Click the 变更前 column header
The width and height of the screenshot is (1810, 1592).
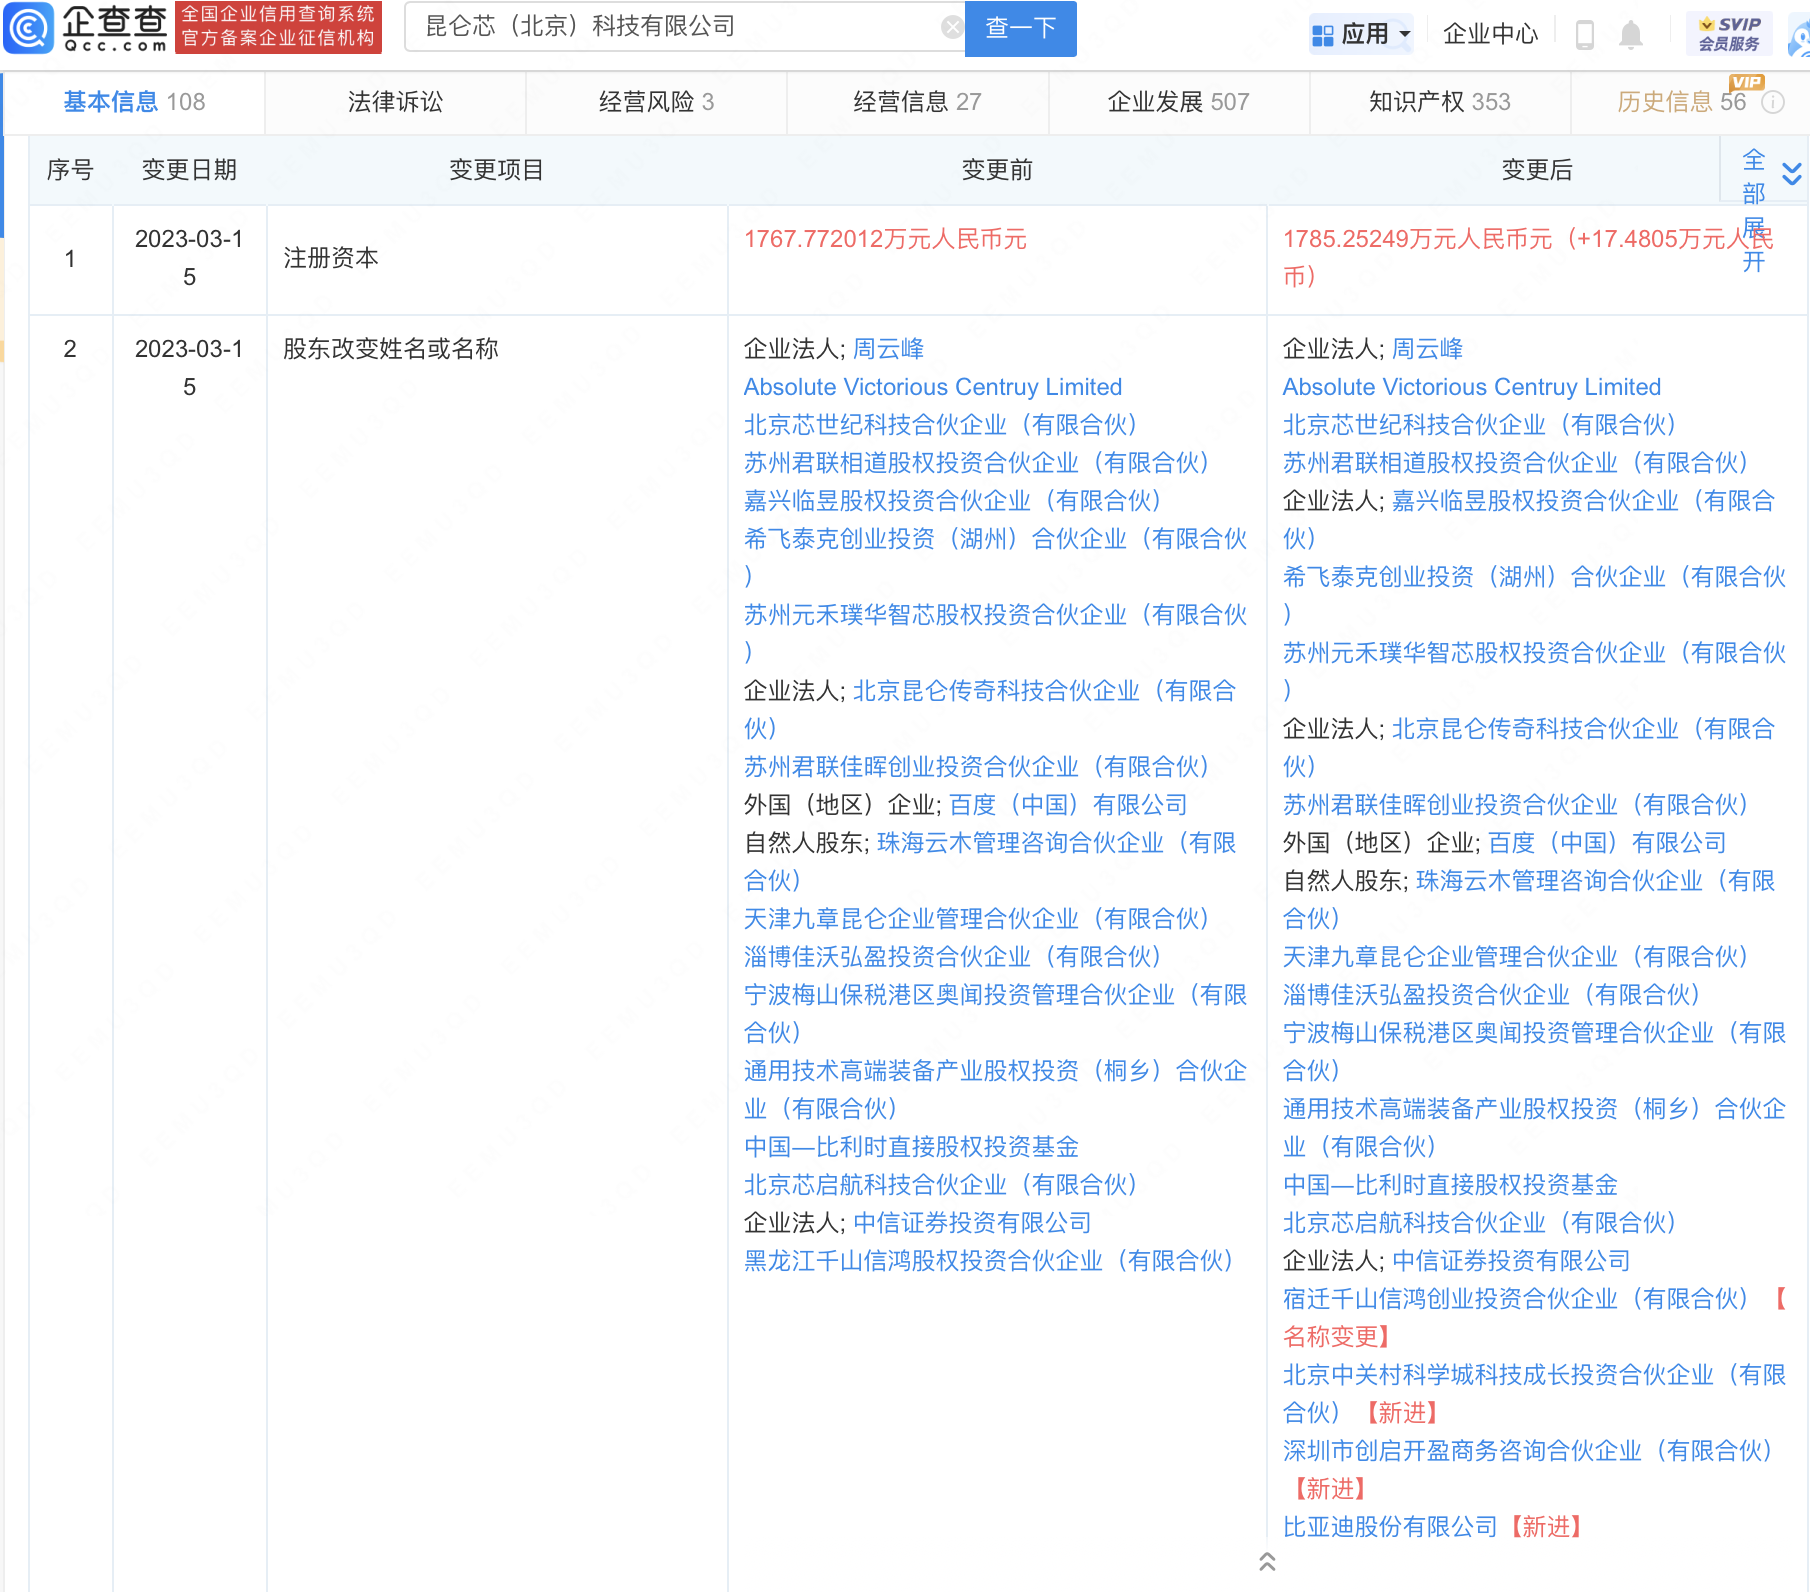tap(997, 170)
